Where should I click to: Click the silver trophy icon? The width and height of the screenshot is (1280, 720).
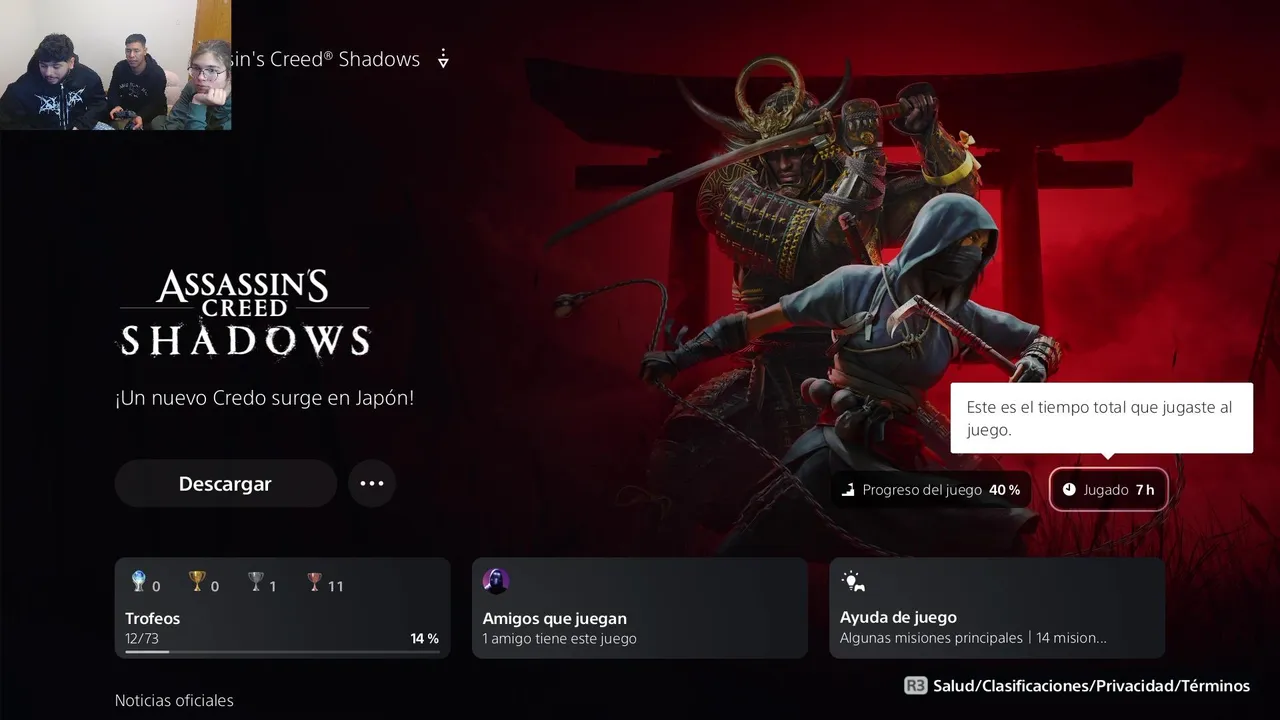[x=256, y=582]
